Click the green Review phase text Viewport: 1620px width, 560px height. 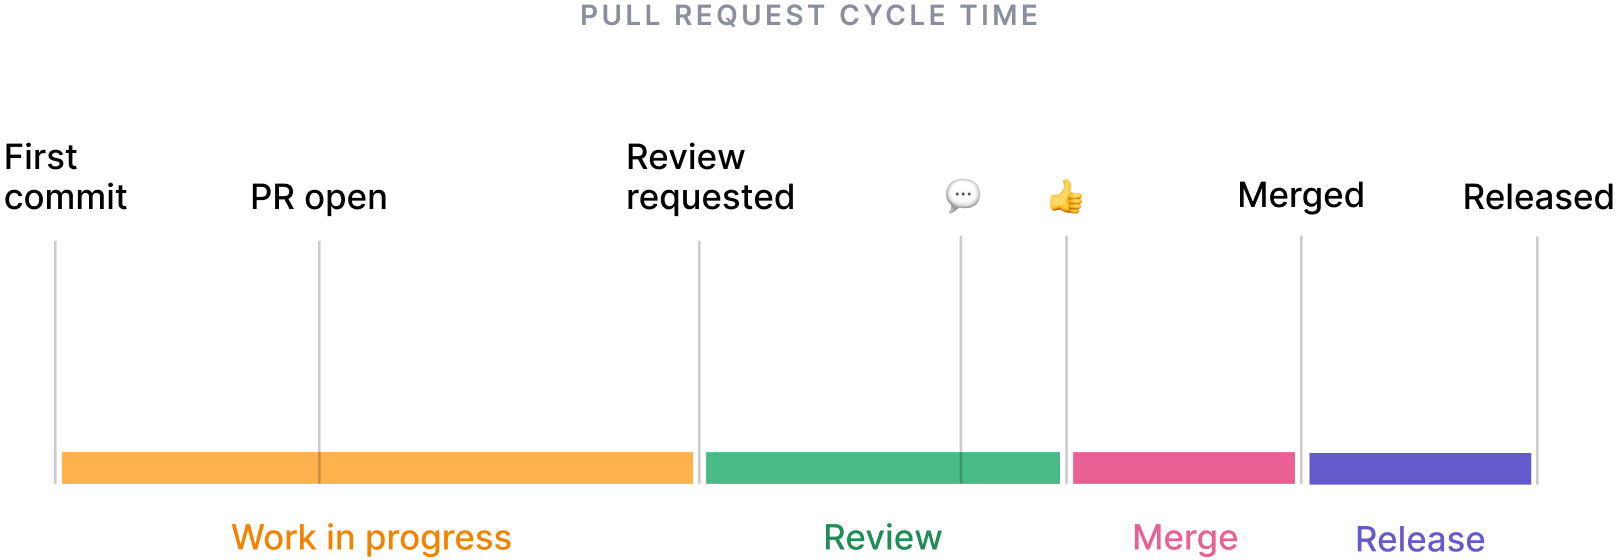[x=883, y=538]
